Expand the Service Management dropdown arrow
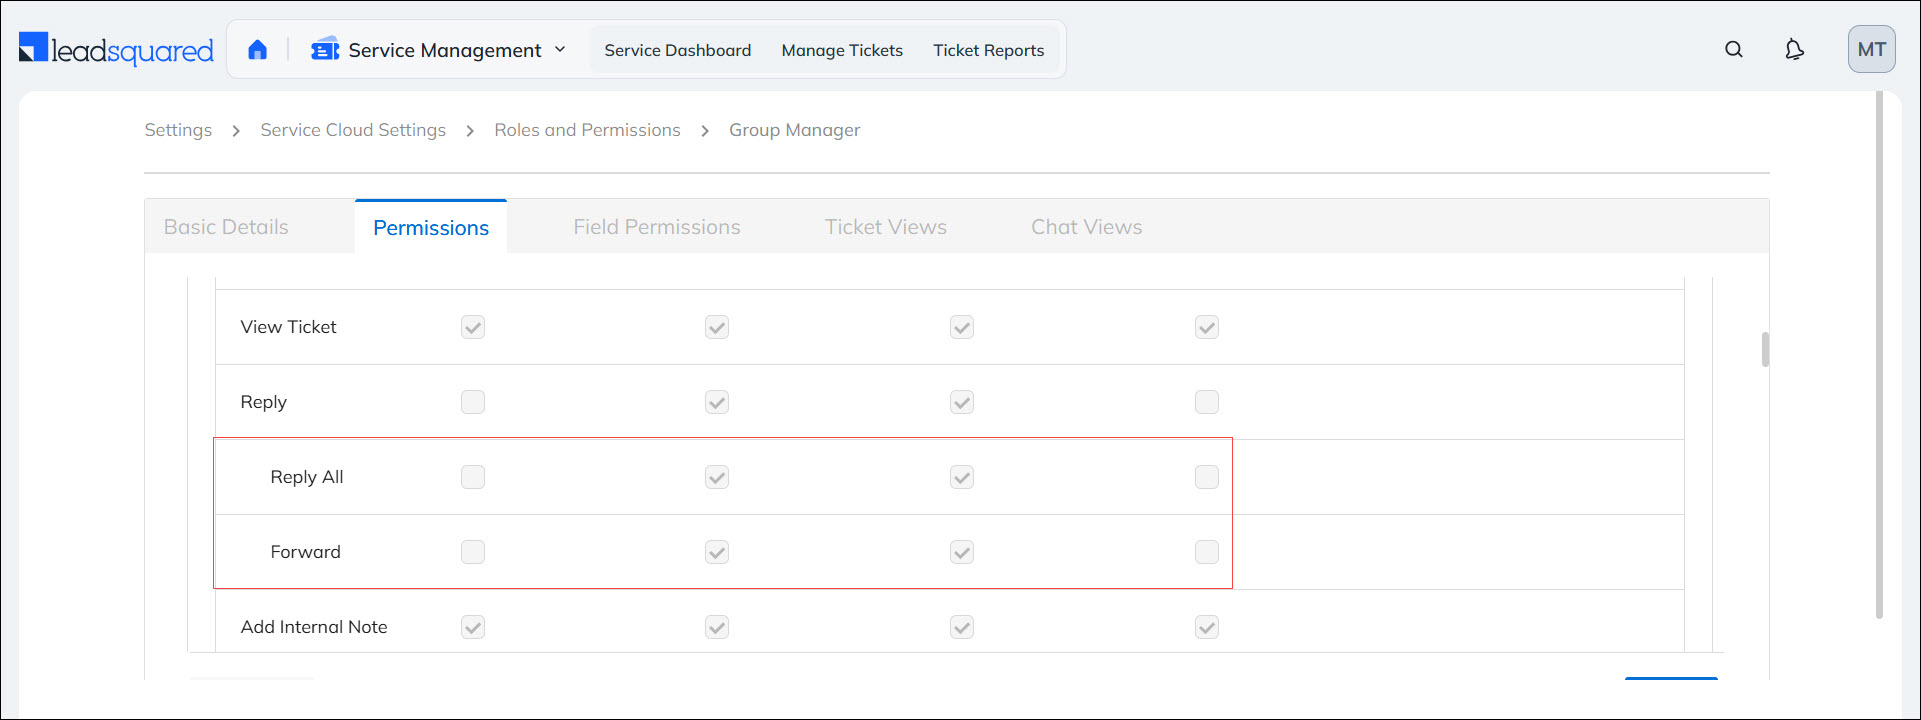The height and width of the screenshot is (720, 1921). click(x=560, y=49)
